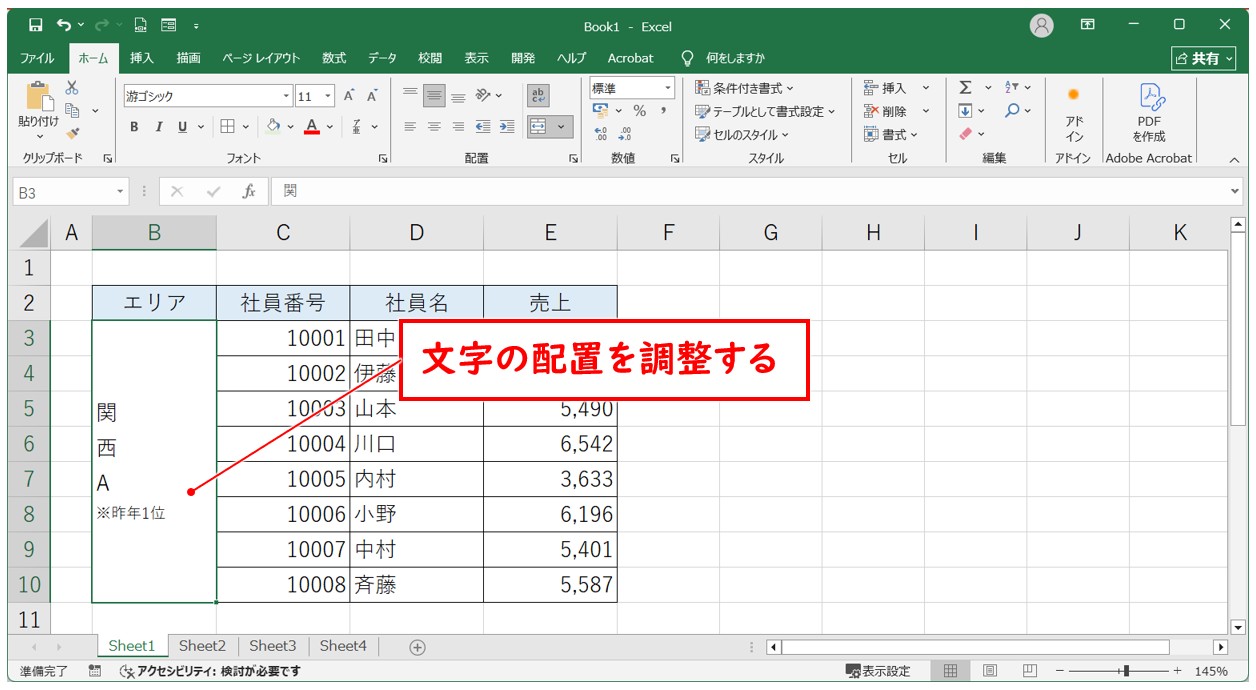Undo the last action

(64, 25)
